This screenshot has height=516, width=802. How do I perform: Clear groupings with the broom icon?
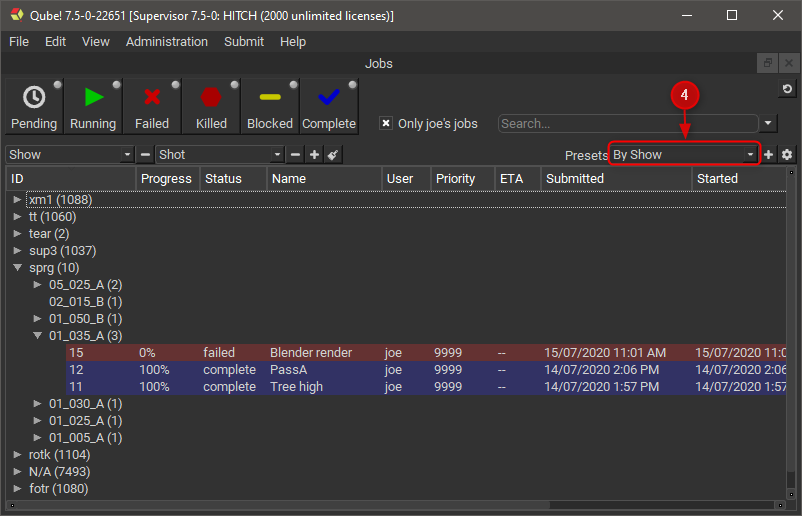coord(333,155)
